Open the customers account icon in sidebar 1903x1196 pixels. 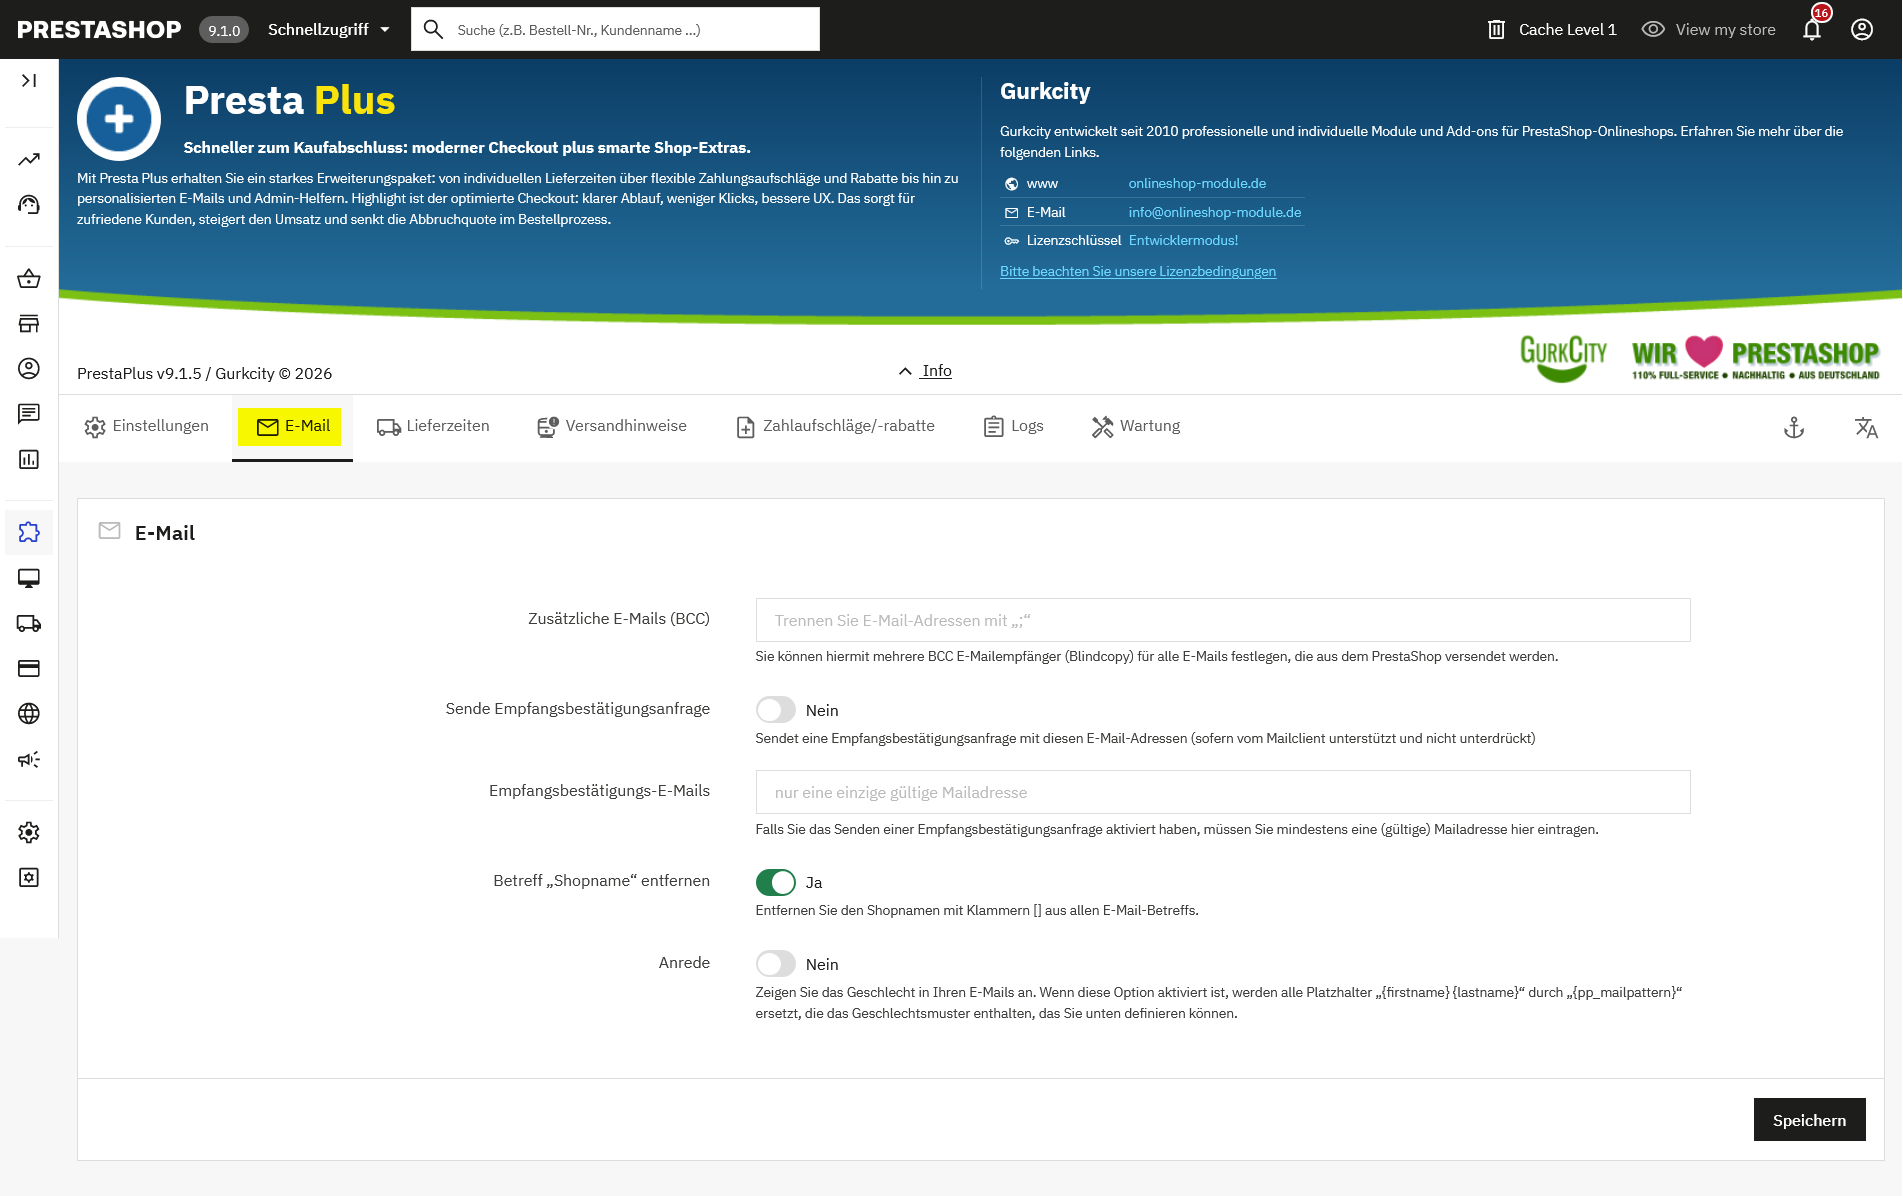[29, 368]
